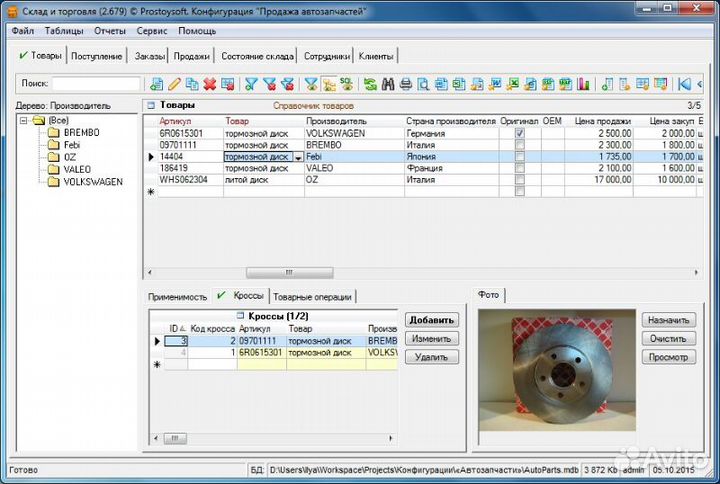720x484 pixels.
Task: Check Оригинал checkbox in BREMBO row
Action: coord(518,145)
